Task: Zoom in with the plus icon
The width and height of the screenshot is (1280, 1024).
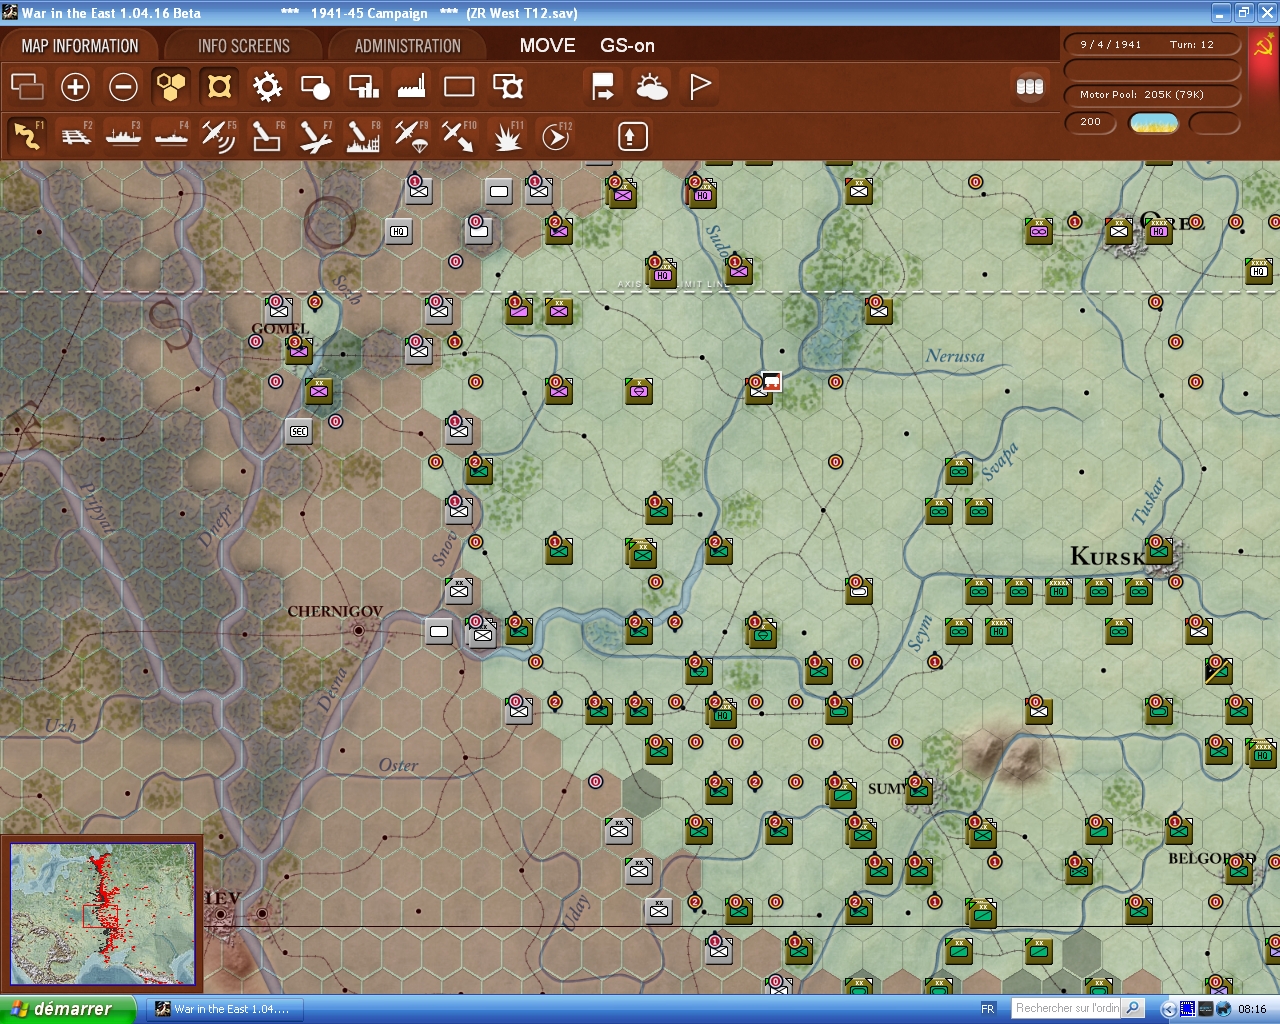Action: coord(75,87)
